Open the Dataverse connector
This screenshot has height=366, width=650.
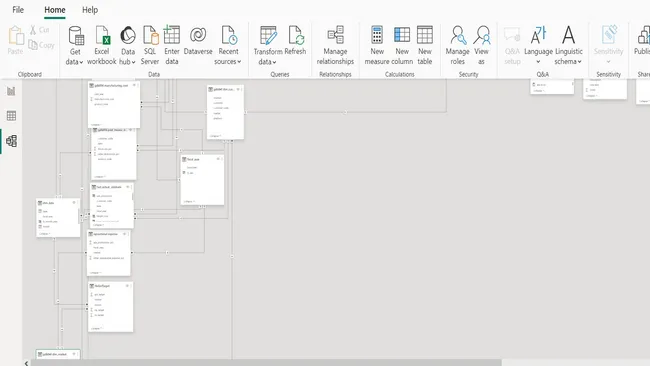click(x=198, y=40)
